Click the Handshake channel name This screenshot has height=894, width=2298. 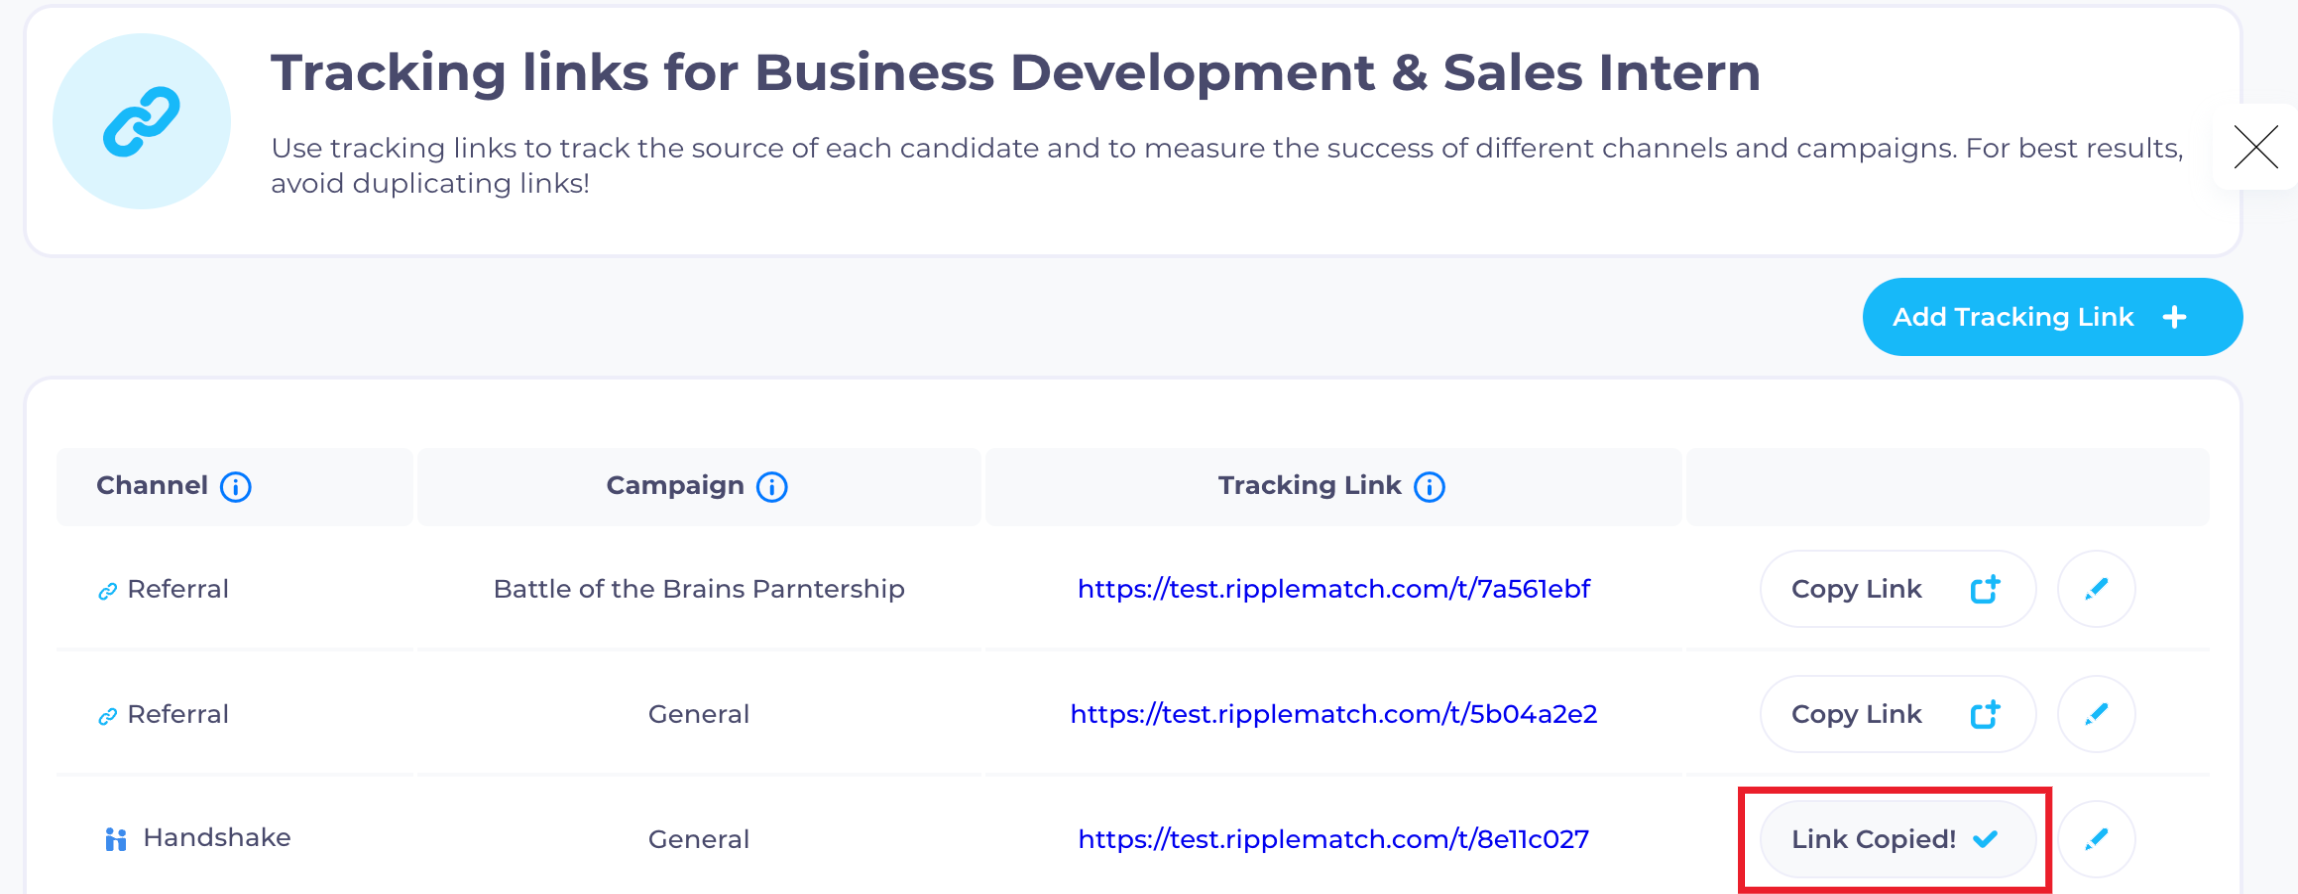coord(217,838)
